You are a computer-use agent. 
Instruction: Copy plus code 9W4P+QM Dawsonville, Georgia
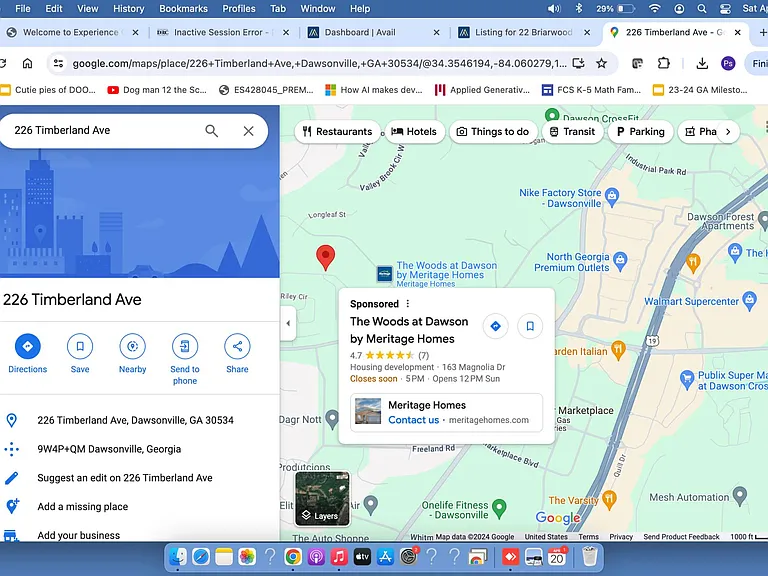[109, 449]
